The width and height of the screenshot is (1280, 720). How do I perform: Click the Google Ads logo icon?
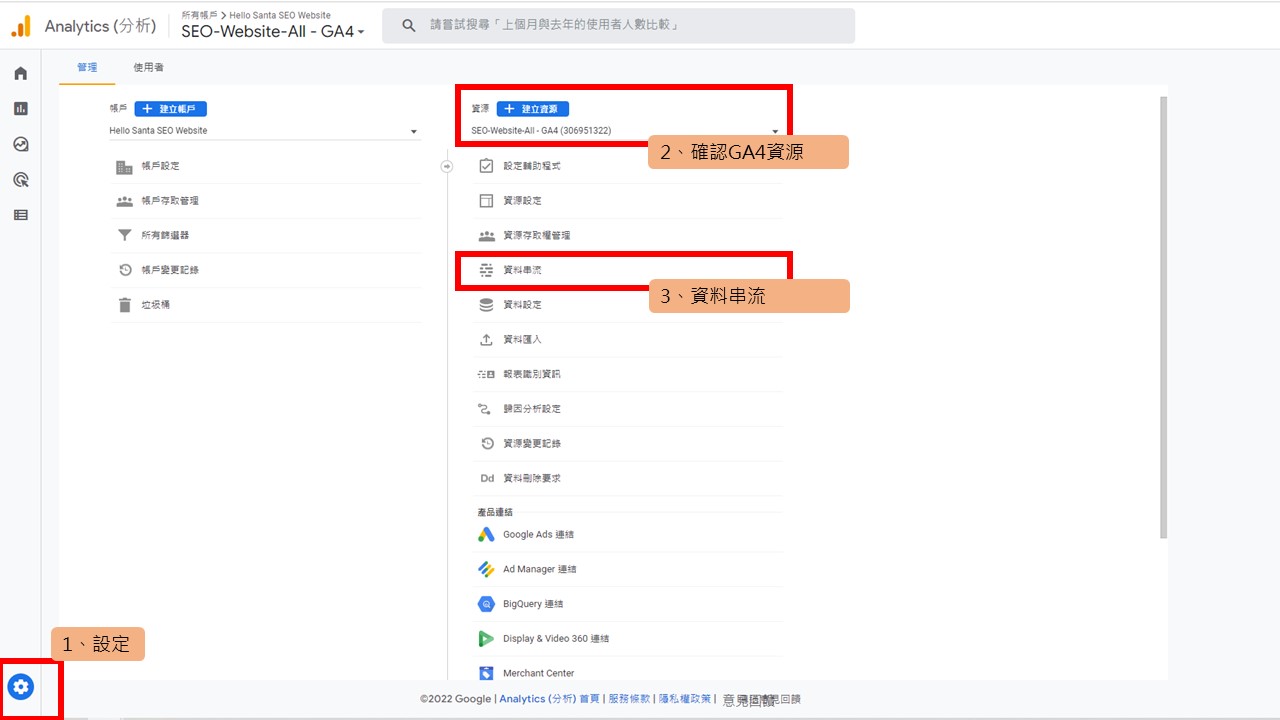tap(486, 535)
